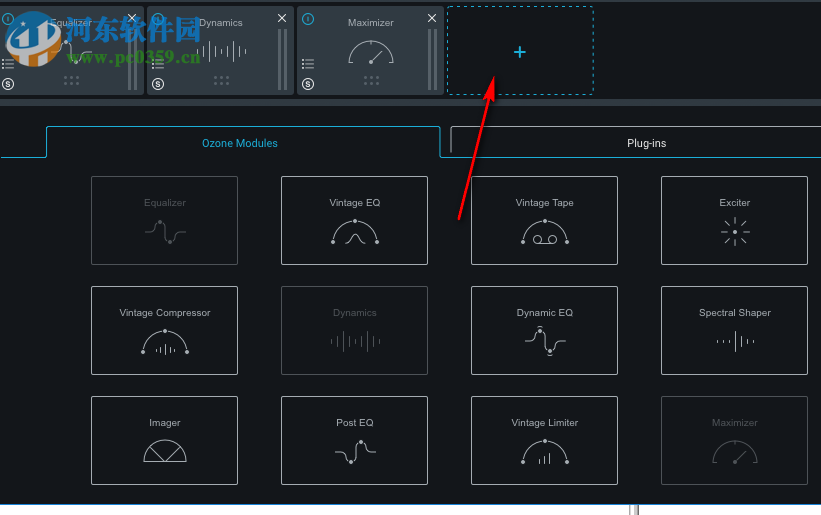Click the Maximizer module level meter

pos(432,59)
